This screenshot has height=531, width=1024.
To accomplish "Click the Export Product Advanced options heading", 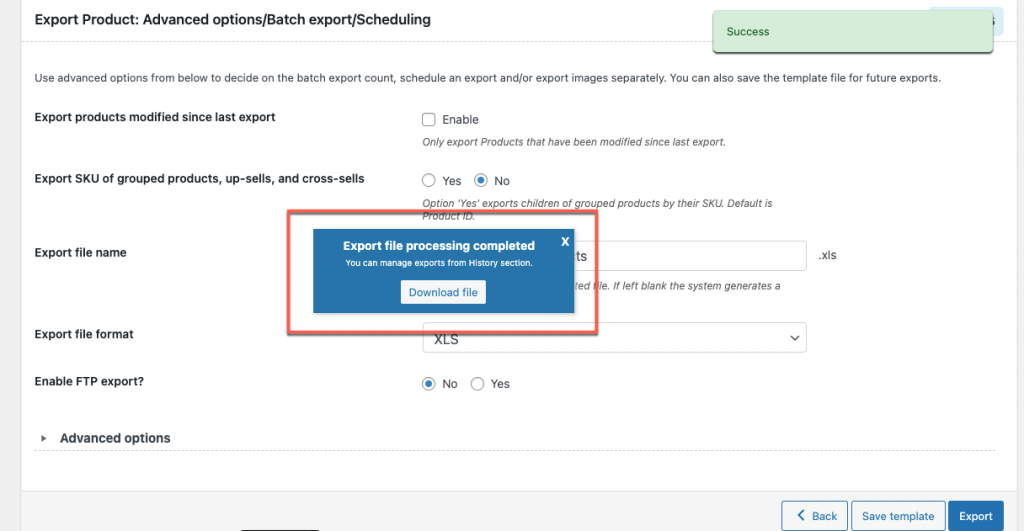I will click(232, 20).
